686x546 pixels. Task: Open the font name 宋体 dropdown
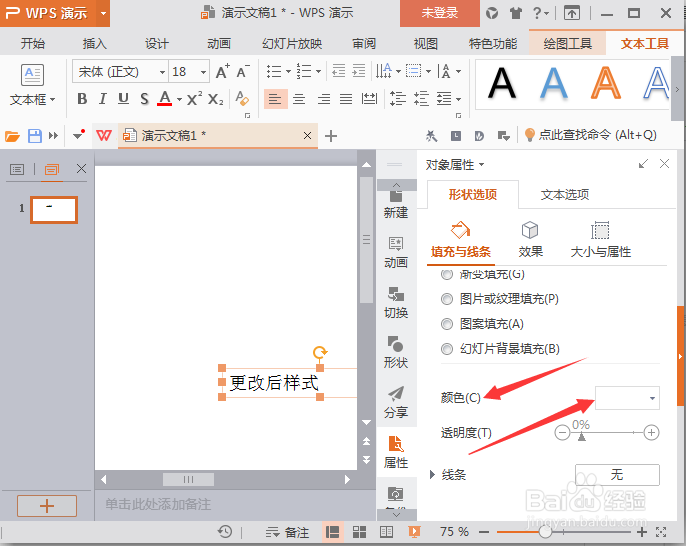pos(162,72)
